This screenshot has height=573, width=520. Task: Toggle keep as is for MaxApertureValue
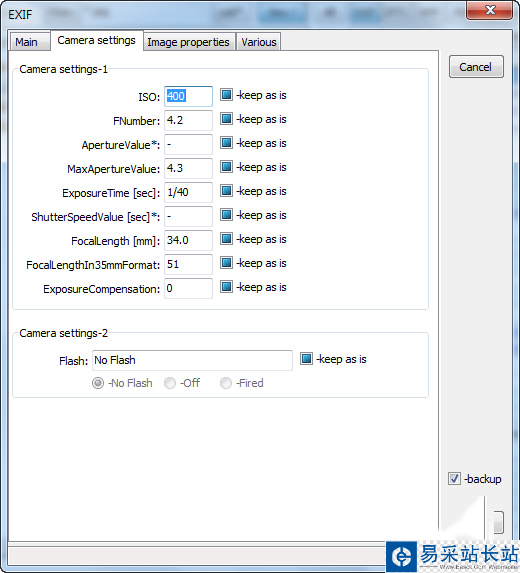226,167
